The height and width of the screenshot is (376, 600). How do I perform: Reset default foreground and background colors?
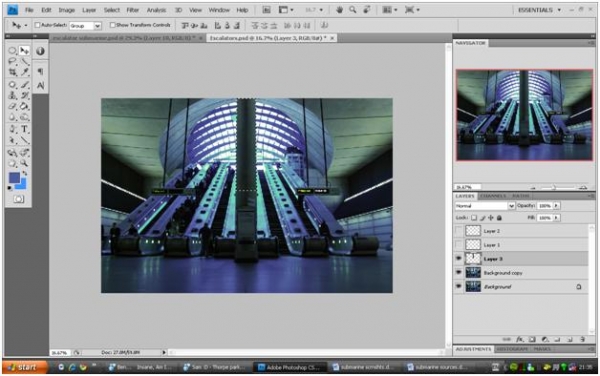point(10,188)
